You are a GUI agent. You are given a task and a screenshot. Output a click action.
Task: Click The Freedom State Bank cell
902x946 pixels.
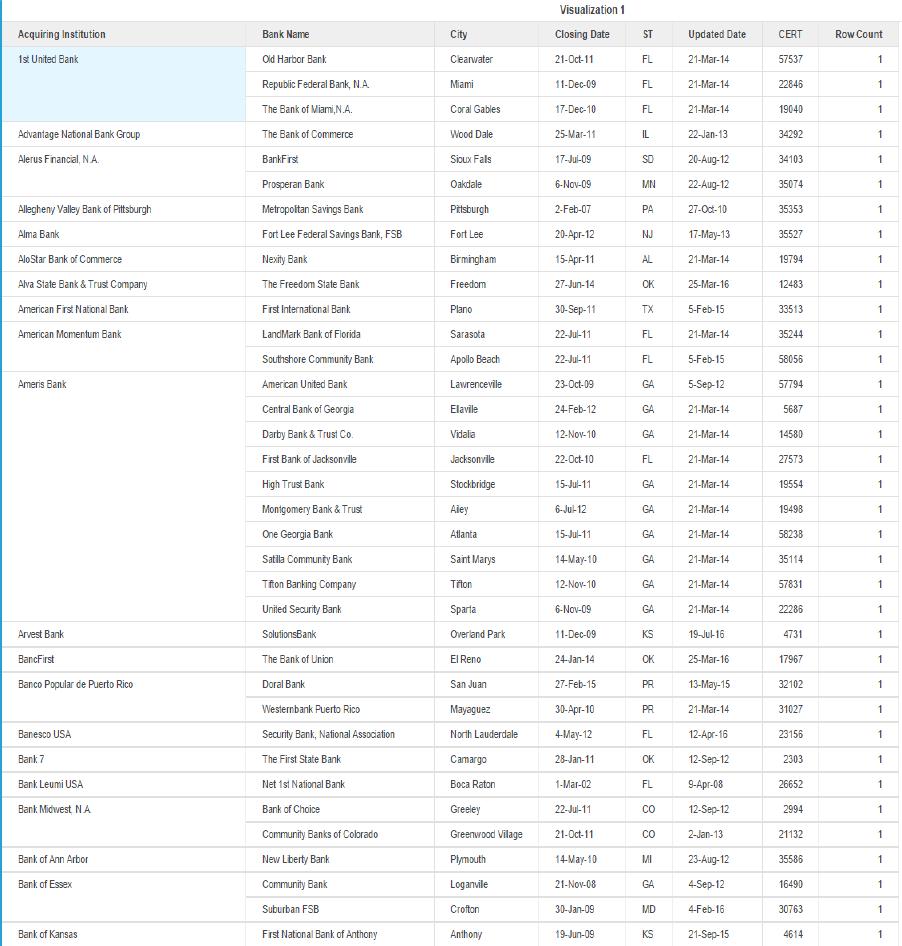pyautogui.click(x=340, y=284)
